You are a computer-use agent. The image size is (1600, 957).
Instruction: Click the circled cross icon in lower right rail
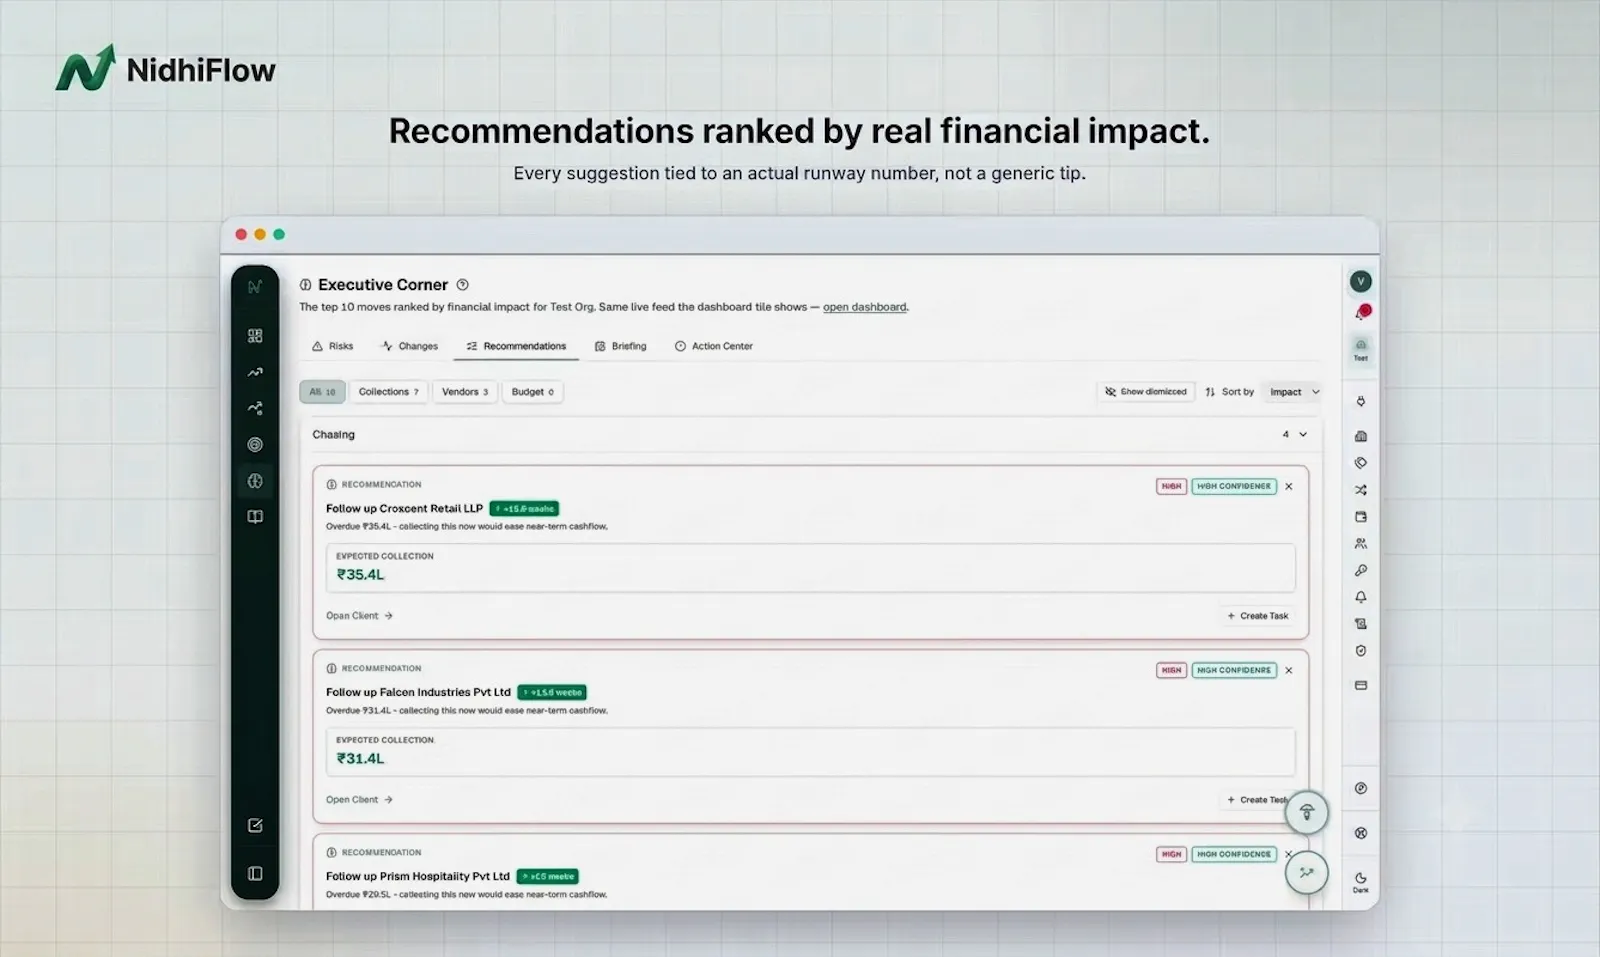1360,833
